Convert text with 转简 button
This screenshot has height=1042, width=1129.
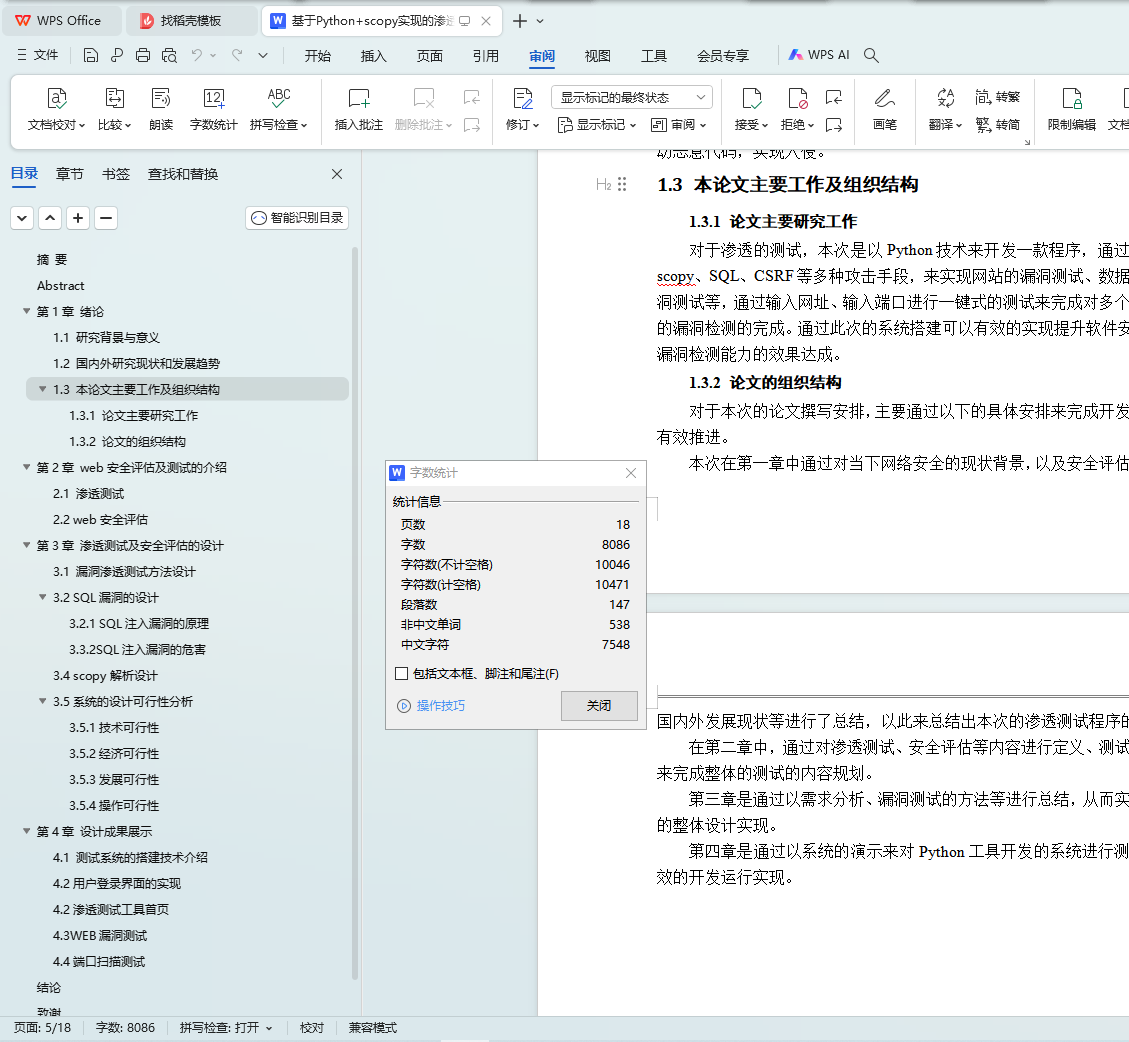click(997, 125)
